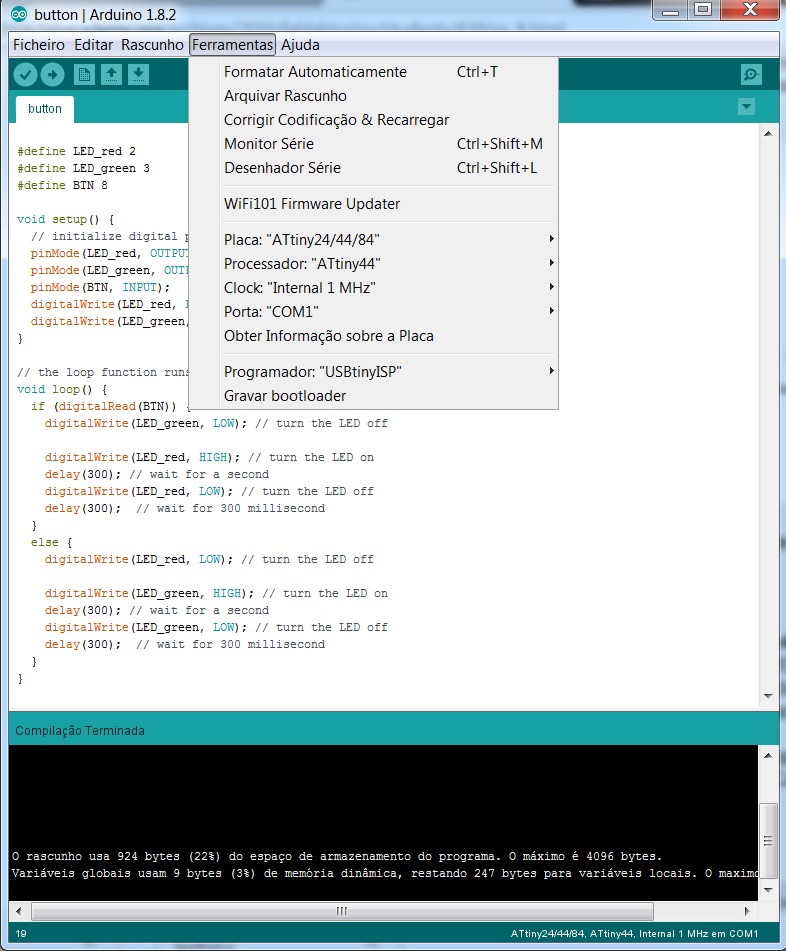The image size is (786, 951).
Task: Click the horizontal scrollbar left arrow
Action: click(x=19, y=911)
